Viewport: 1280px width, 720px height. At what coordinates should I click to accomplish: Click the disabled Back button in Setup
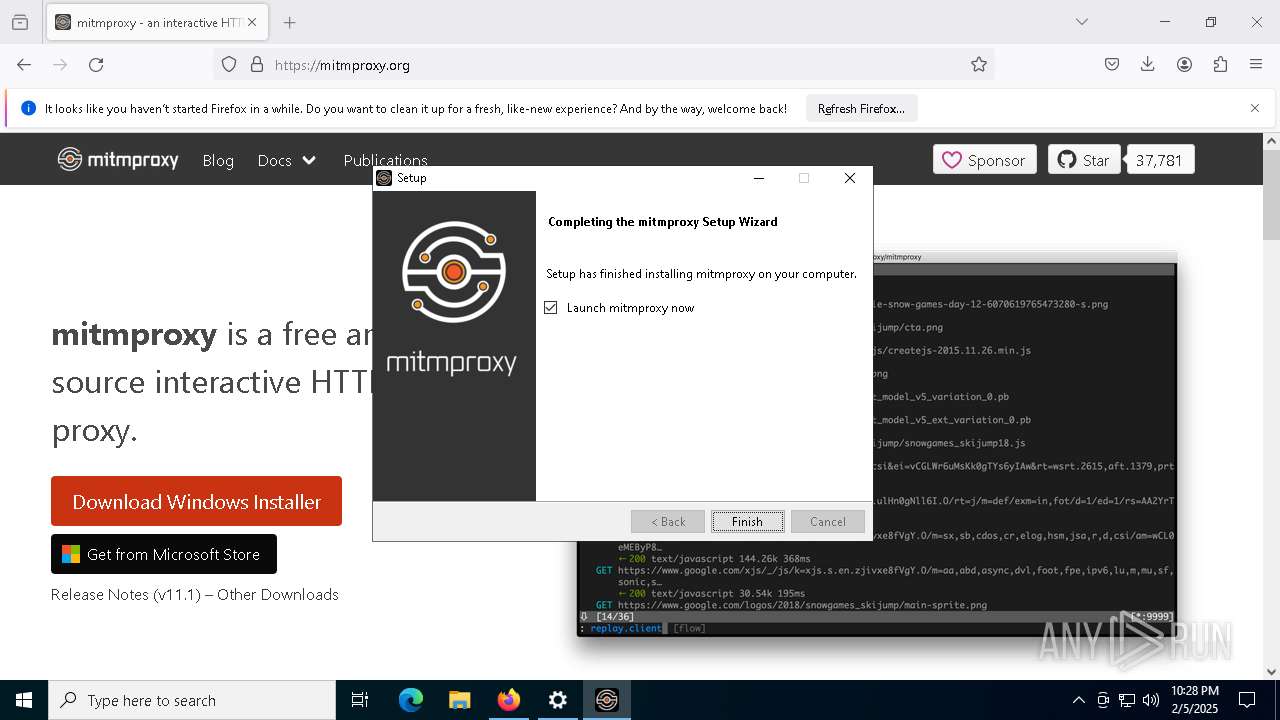click(668, 521)
